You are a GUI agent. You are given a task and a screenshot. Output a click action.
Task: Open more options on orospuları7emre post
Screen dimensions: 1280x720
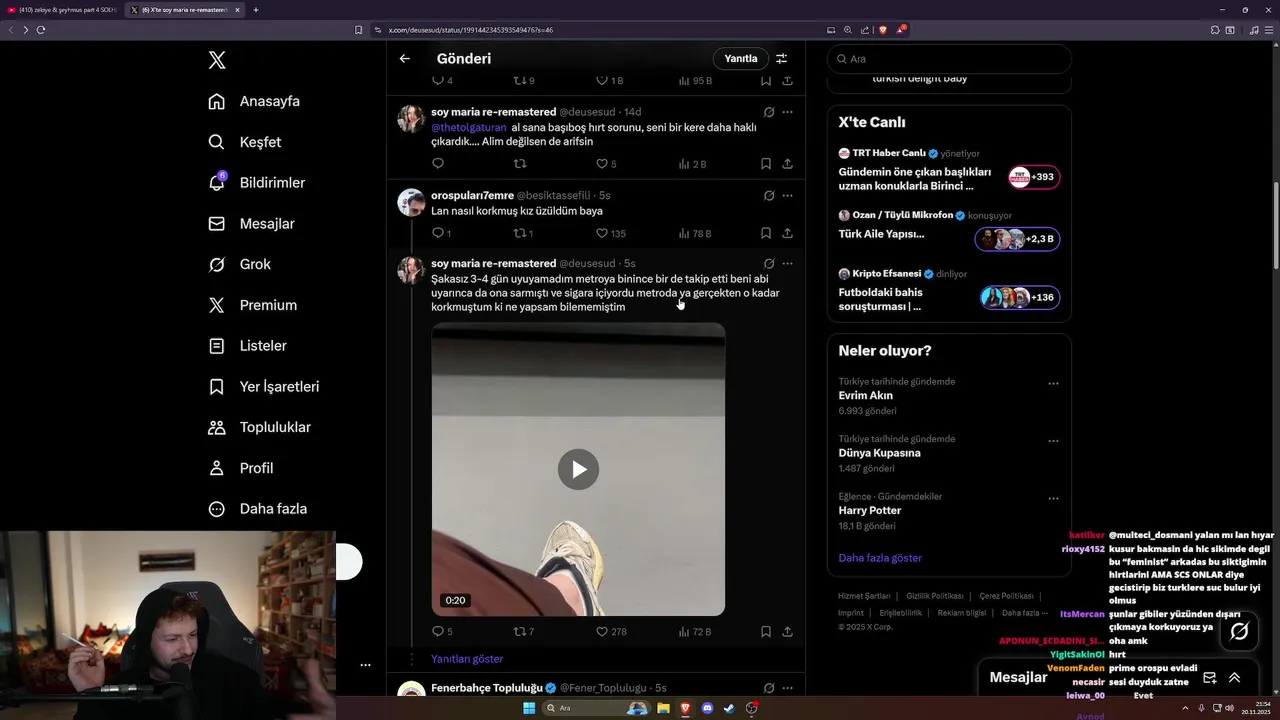coord(788,196)
